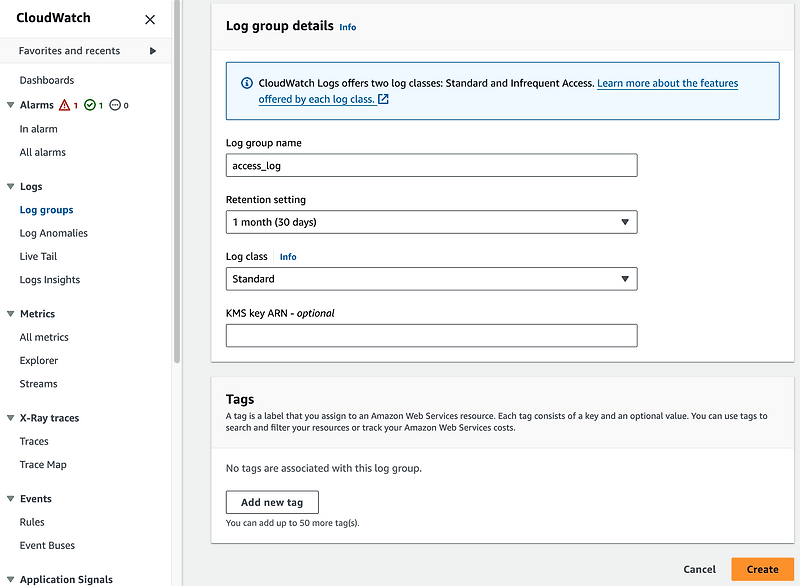Open Live Tail from sidebar
Viewport: 800px width, 586px height.
[38, 257]
